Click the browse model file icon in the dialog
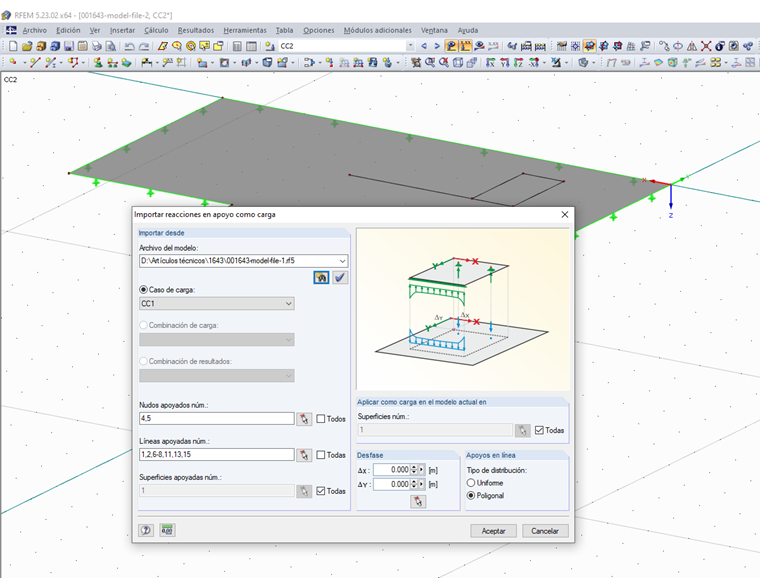This screenshot has width=760, height=587. (321, 277)
